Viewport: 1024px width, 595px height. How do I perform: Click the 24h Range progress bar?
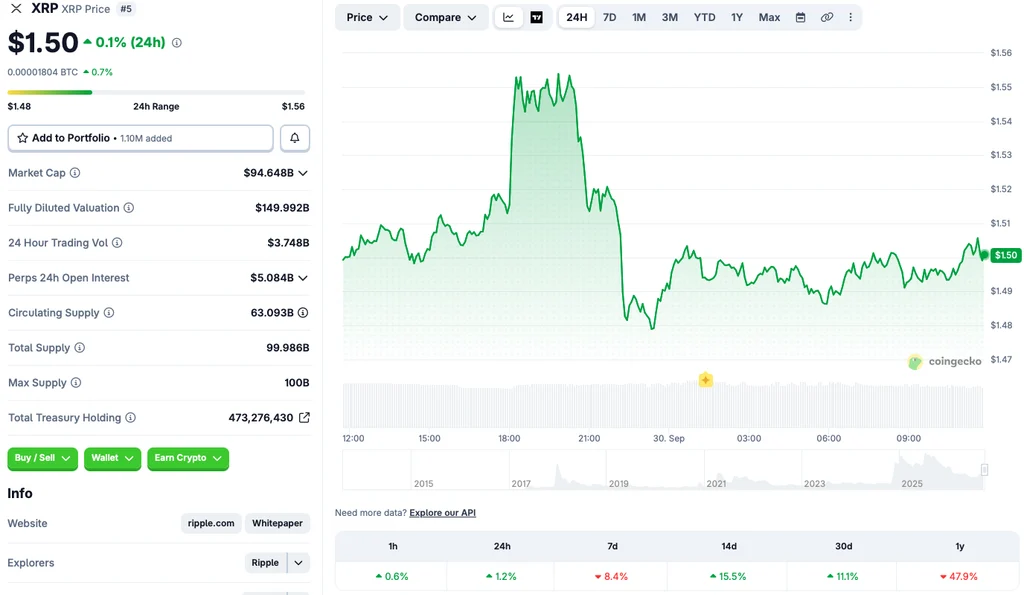point(156,92)
